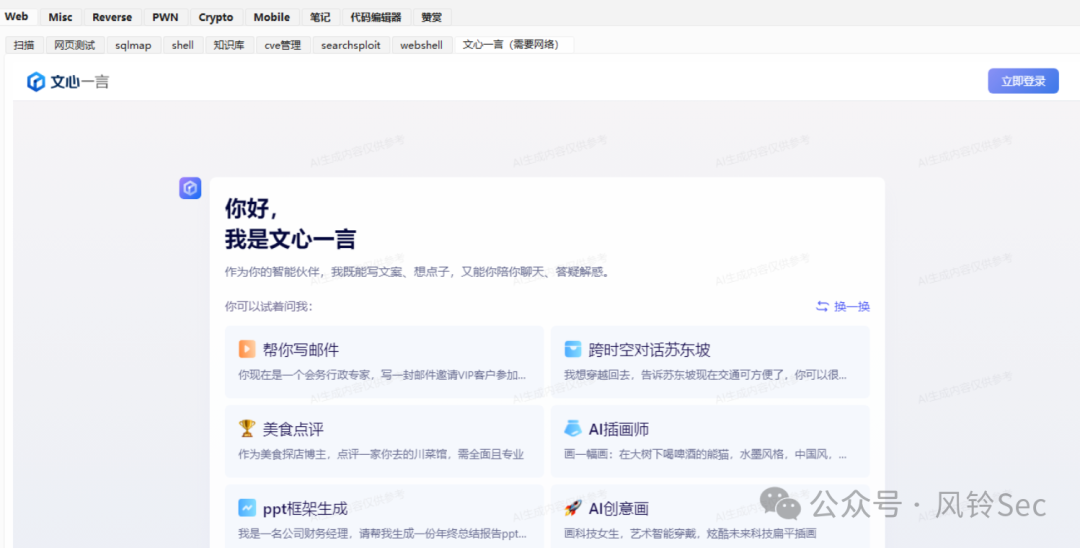Click the heading 我是文心一言
1080x548 pixels.
click(x=290, y=239)
